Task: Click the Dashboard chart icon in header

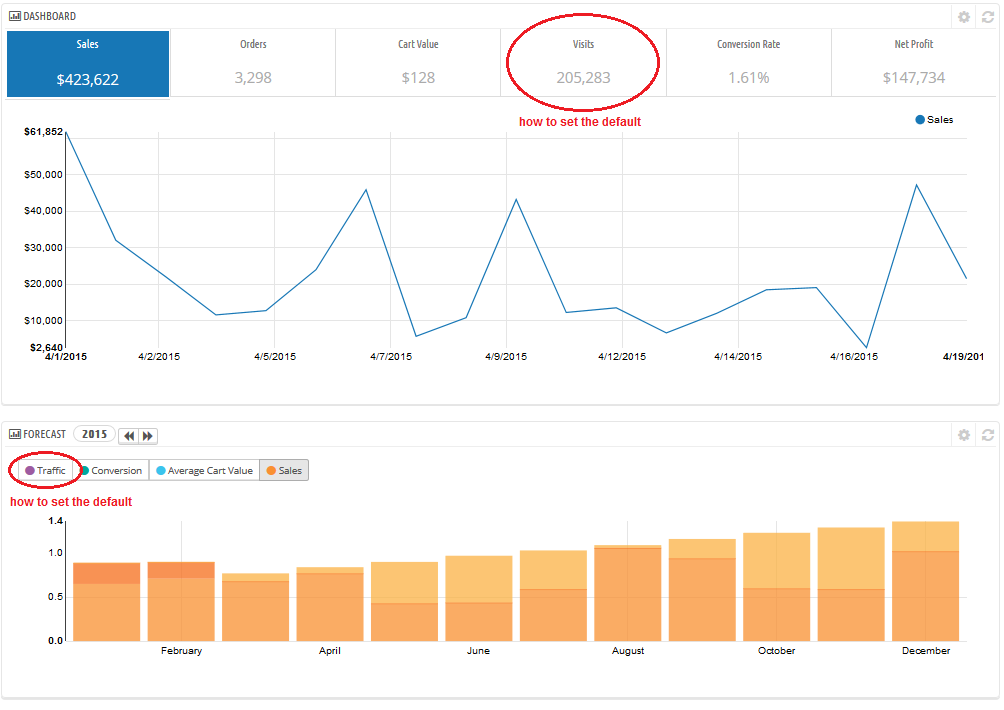Action: [x=15, y=17]
